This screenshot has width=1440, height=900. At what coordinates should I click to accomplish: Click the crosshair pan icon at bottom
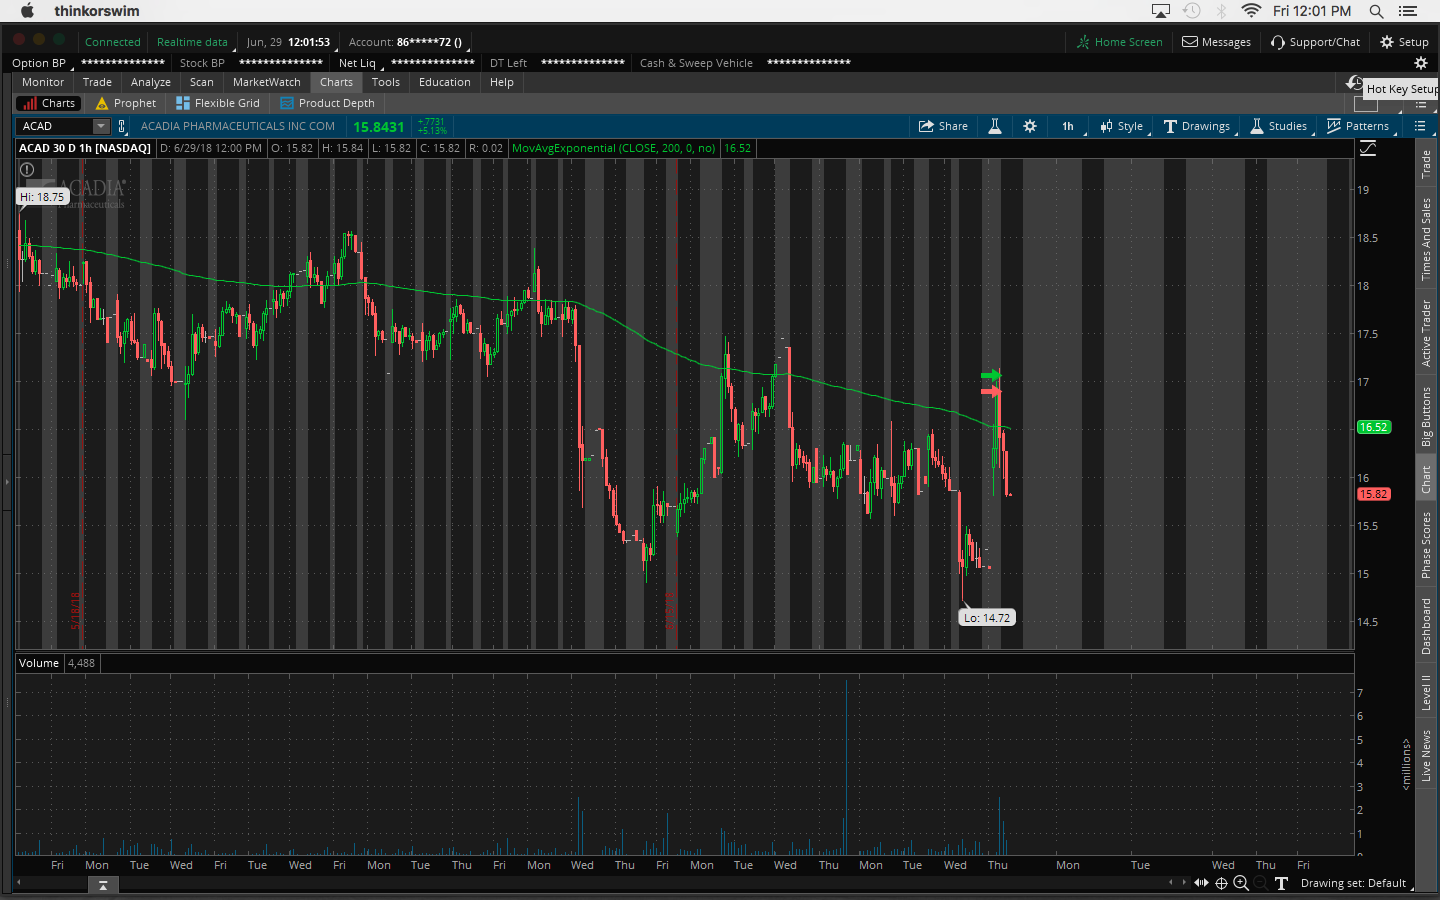pyautogui.click(x=1221, y=883)
